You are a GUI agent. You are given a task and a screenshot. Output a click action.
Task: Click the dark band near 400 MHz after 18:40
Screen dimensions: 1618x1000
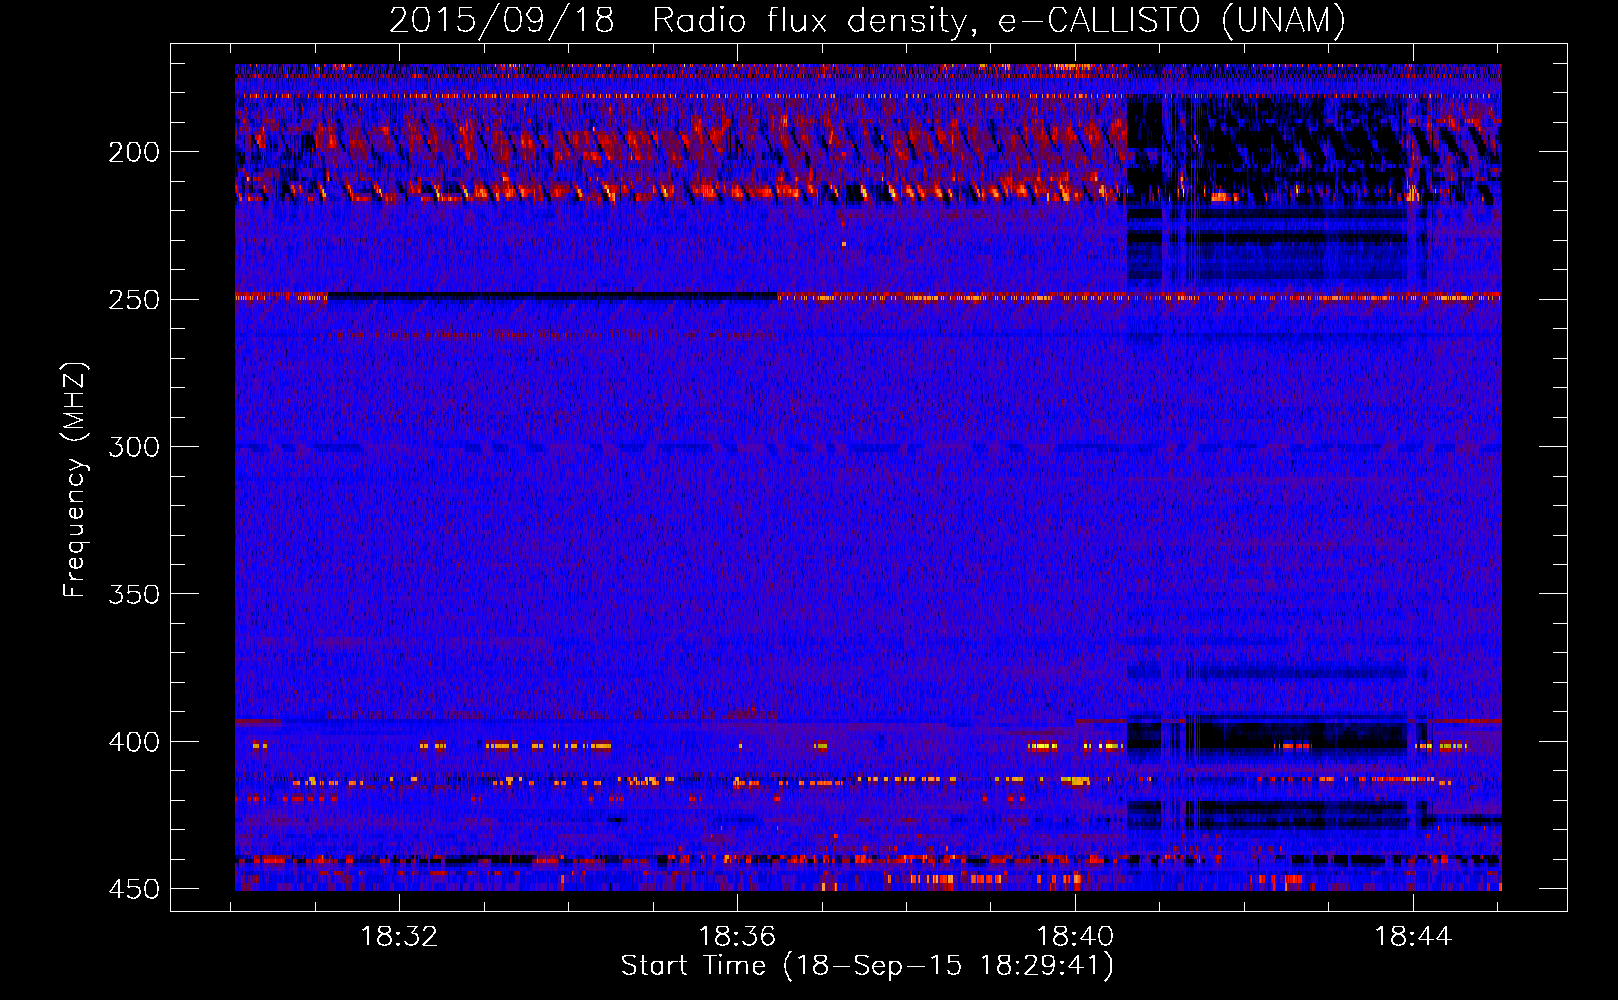(1270, 738)
